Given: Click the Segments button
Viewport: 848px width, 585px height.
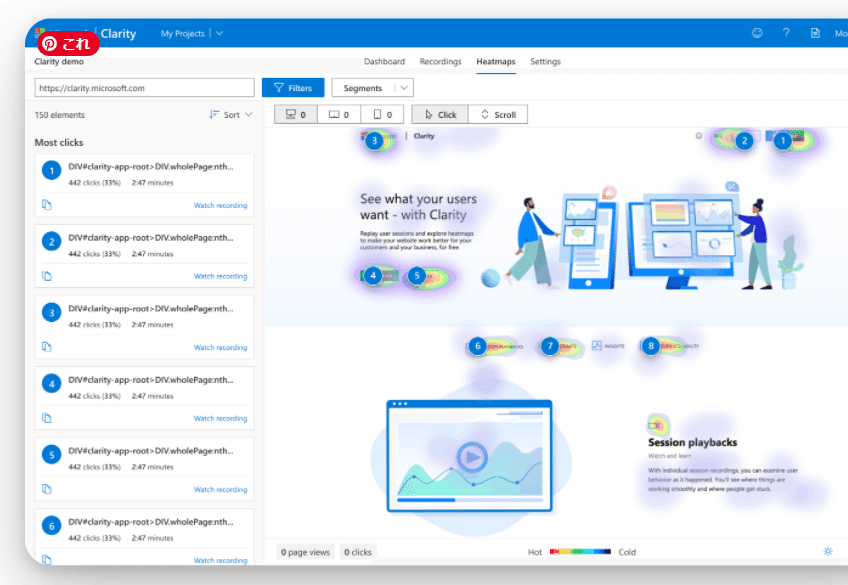Looking at the screenshot, I should (x=362, y=88).
